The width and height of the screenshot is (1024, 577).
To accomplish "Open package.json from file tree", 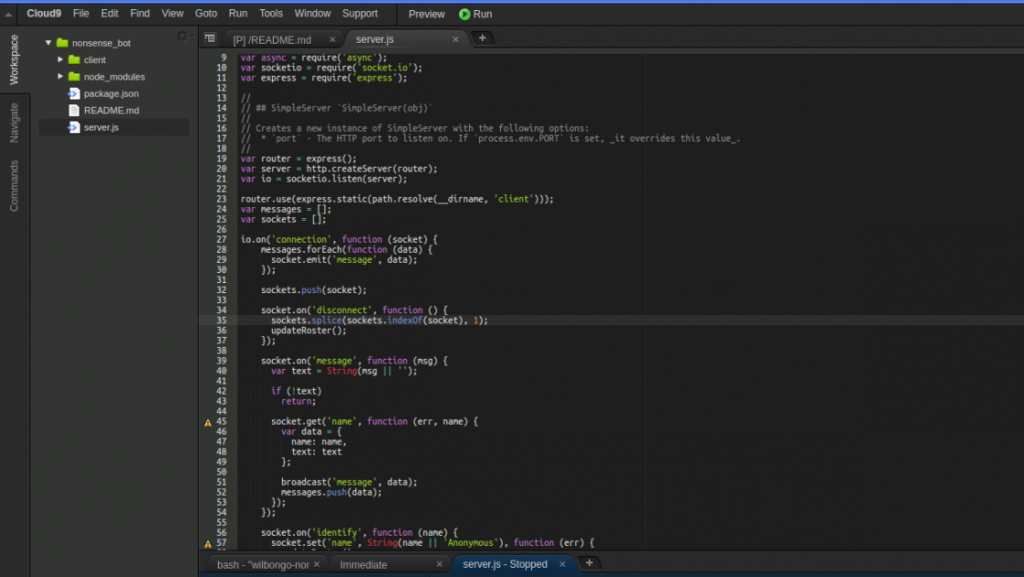I will click(x=111, y=93).
